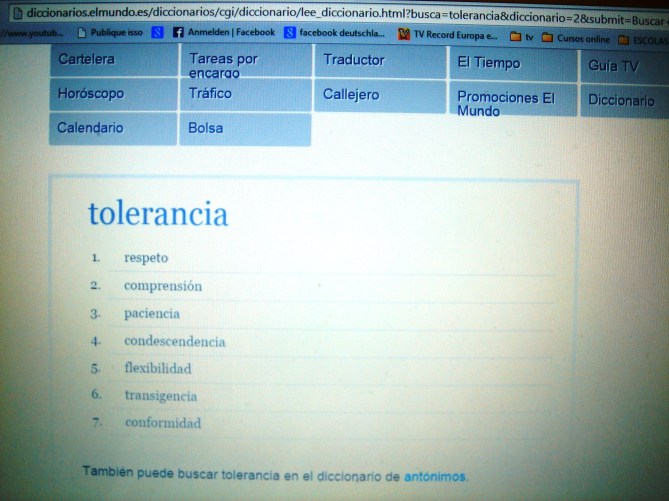Open the Traductor page

pyautogui.click(x=354, y=61)
